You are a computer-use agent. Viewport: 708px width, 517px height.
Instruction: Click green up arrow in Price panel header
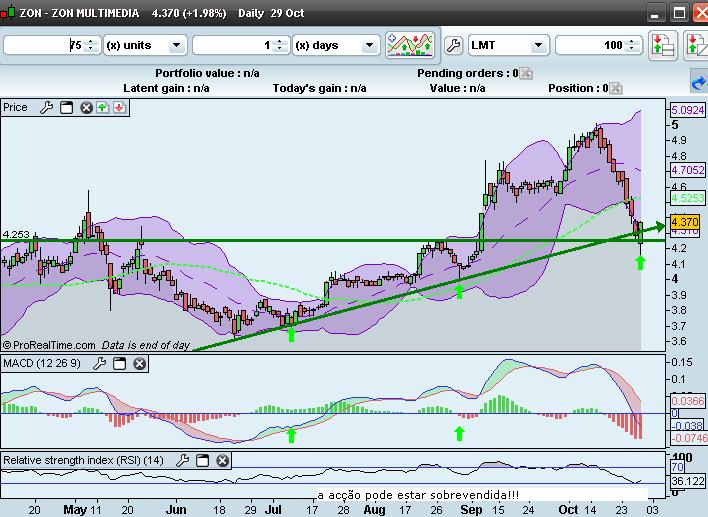[102, 107]
